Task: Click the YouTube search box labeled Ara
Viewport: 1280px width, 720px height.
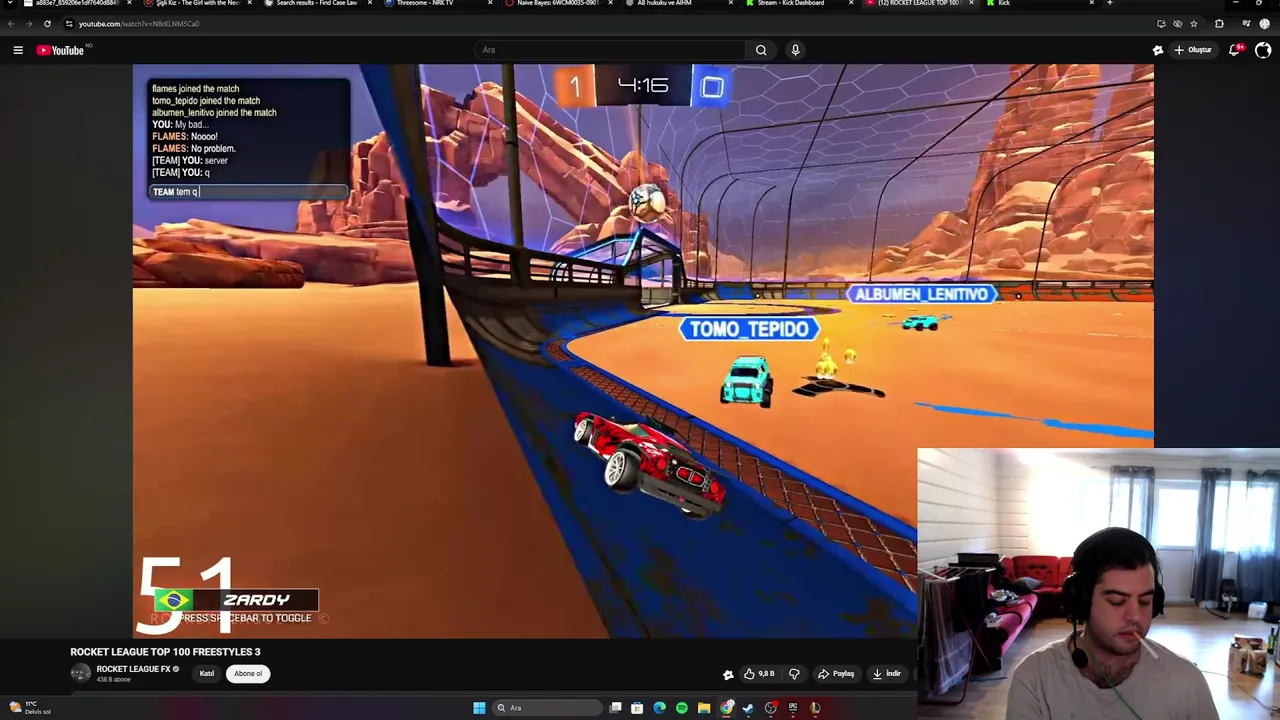Action: [x=609, y=50]
